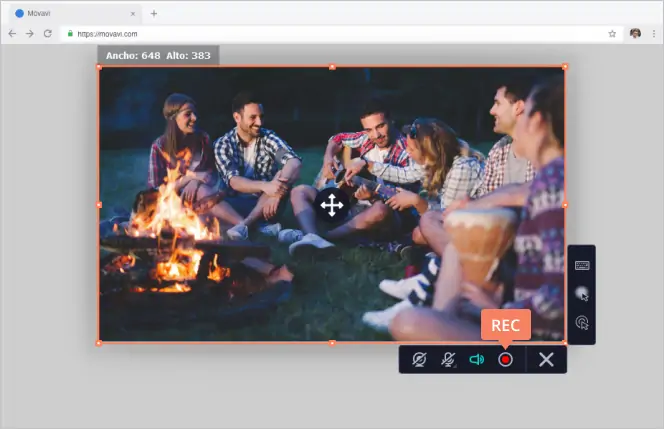Click the bottom-left capture frame handle
Image resolution: width=664 pixels, height=429 pixels.
(99, 343)
